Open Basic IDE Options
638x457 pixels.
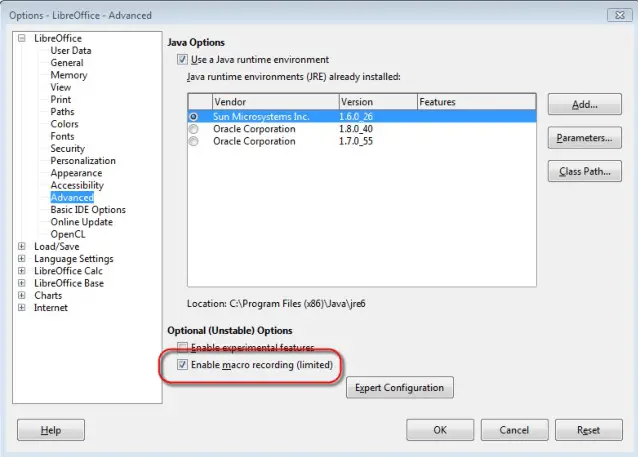[x=88, y=210]
